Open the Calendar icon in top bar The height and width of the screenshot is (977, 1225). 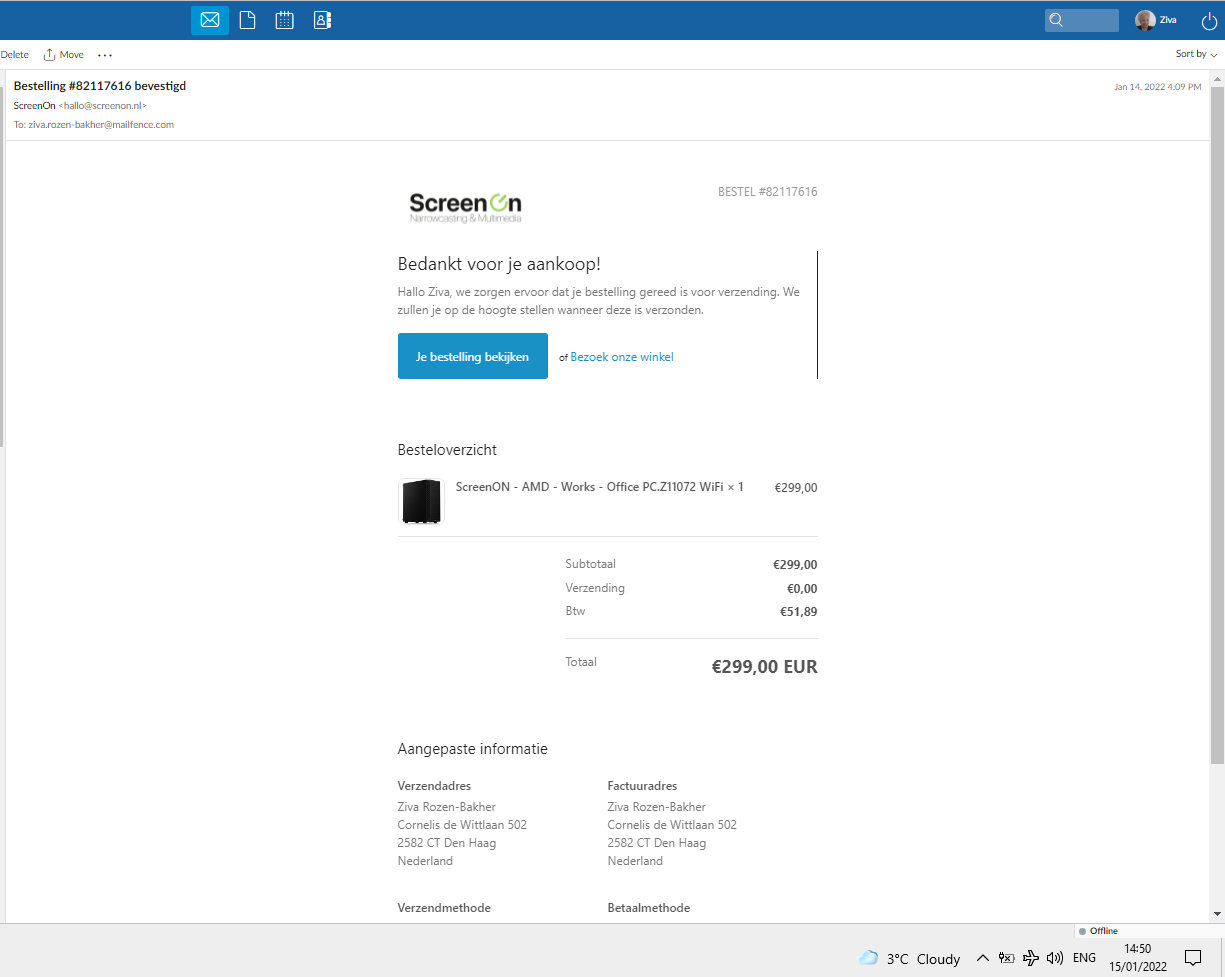click(284, 20)
